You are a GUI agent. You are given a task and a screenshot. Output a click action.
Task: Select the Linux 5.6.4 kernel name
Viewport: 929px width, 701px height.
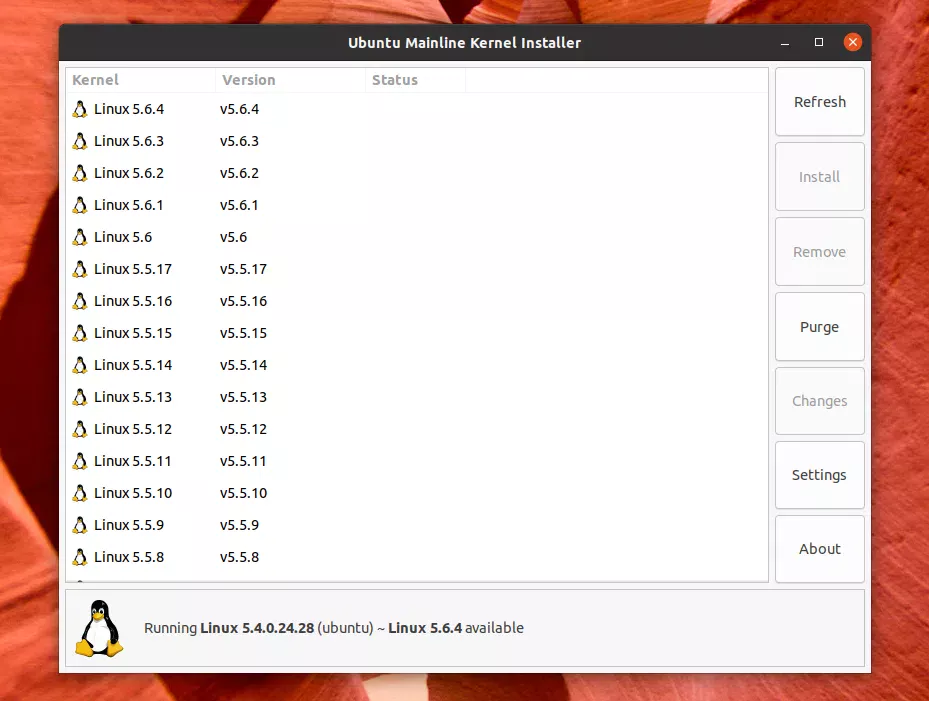click(x=129, y=109)
